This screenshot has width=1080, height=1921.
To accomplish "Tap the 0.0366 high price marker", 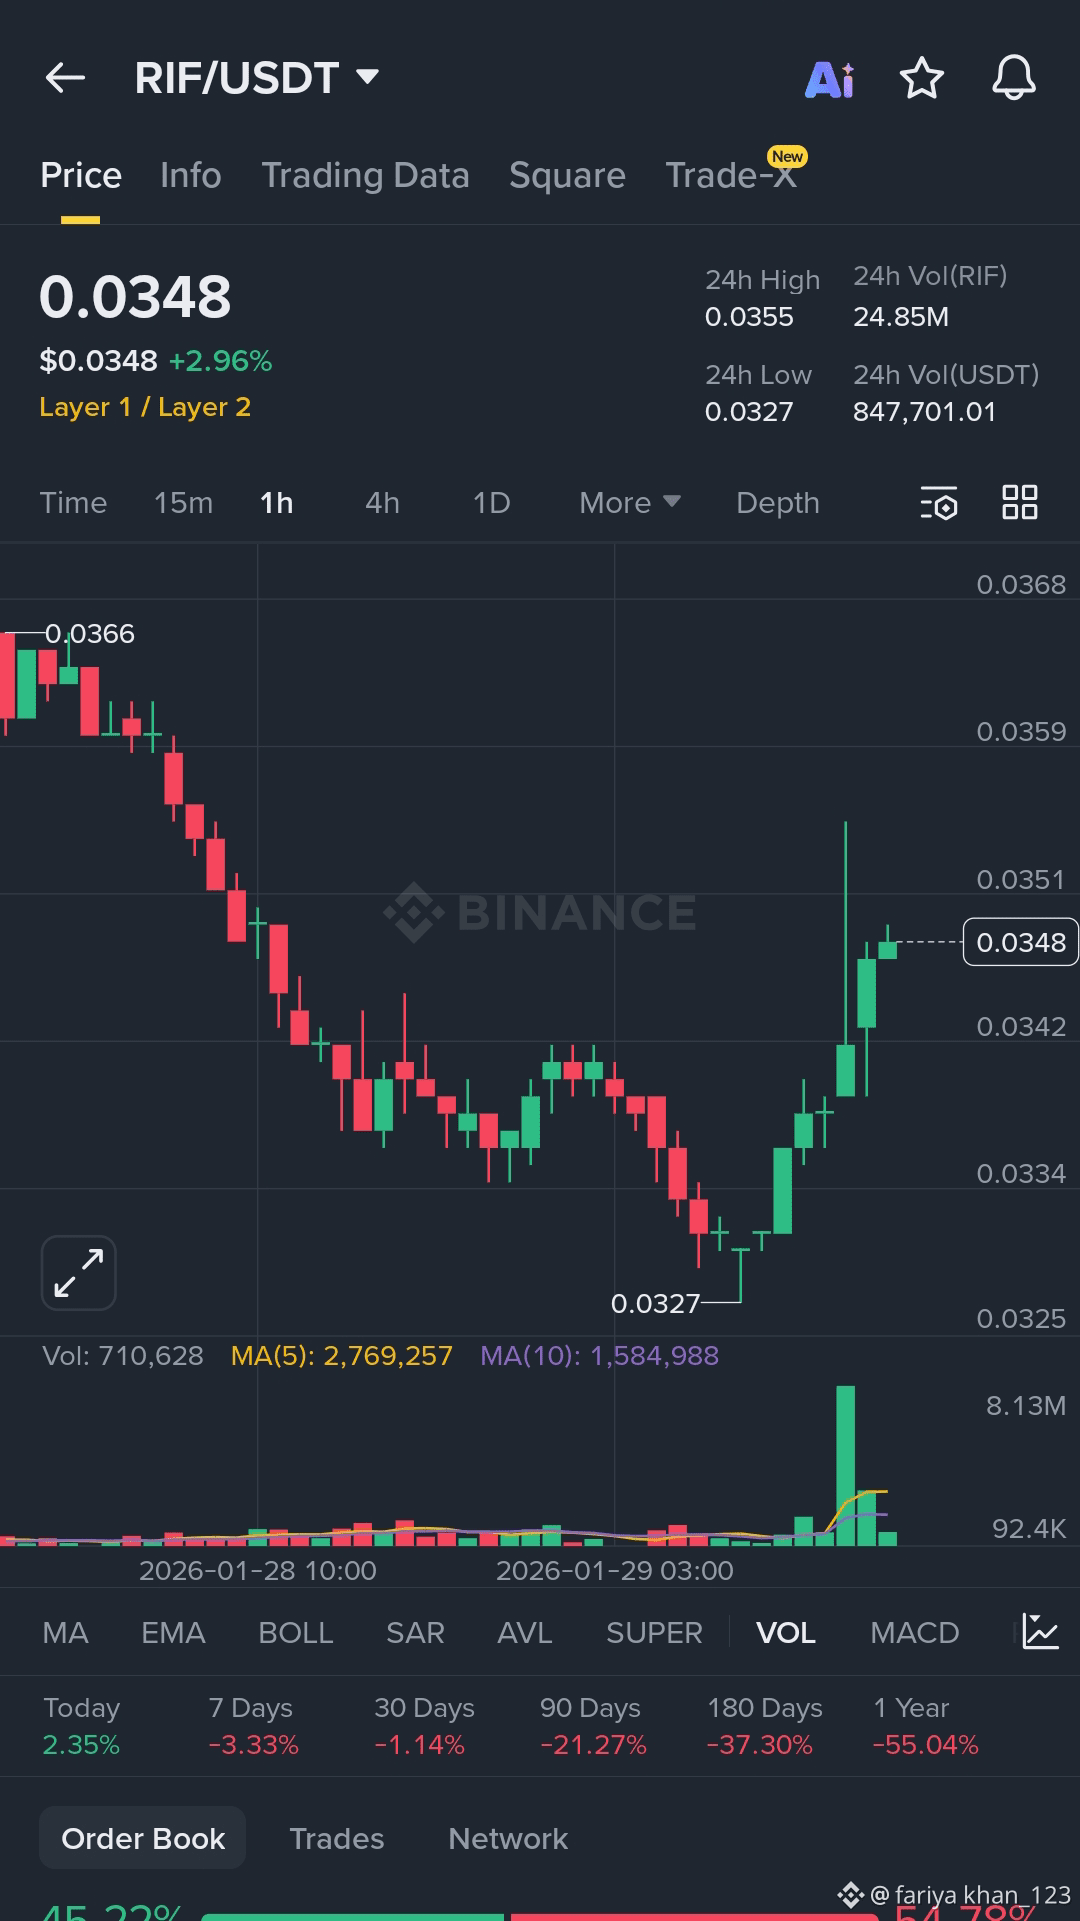I will 90,633.
